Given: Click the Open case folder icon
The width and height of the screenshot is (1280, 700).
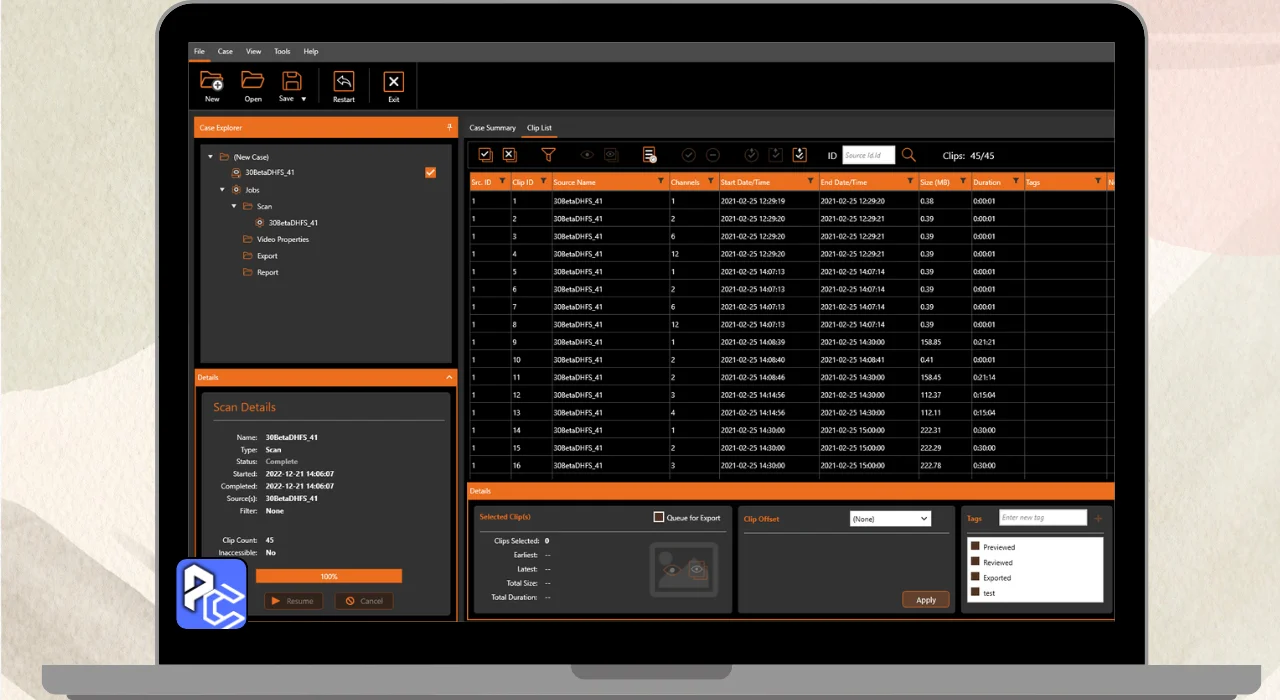Looking at the screenshot, I should (x=253, y=81).
